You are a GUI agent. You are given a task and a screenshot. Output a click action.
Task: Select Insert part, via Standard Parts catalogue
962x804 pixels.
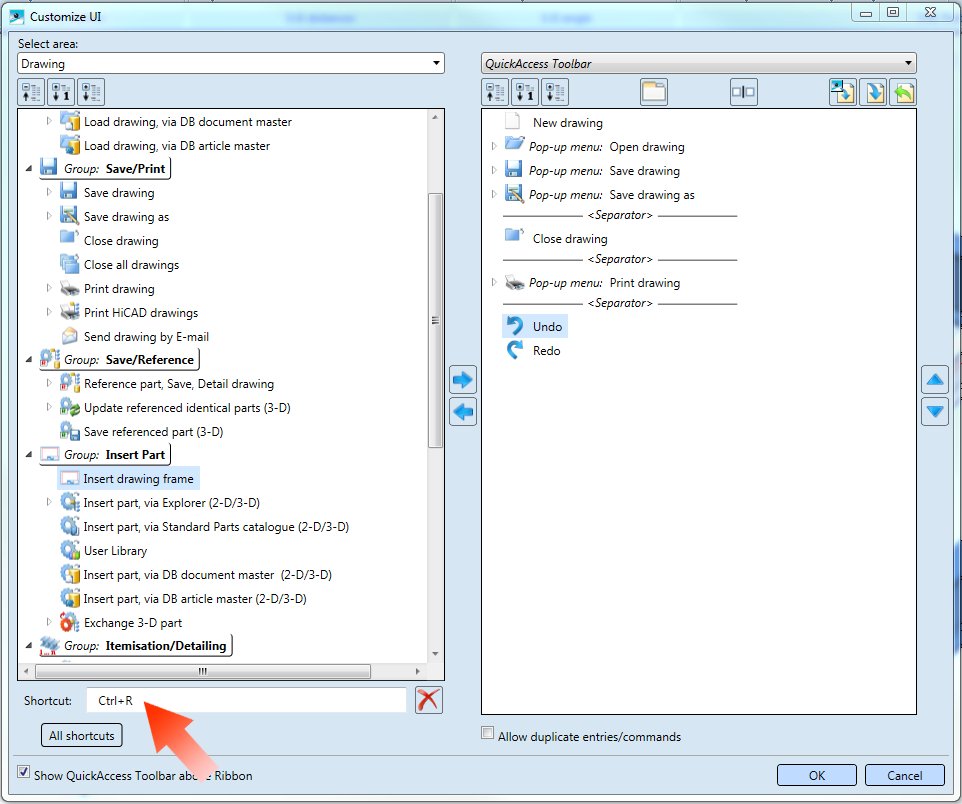click(x=216, y=527)
